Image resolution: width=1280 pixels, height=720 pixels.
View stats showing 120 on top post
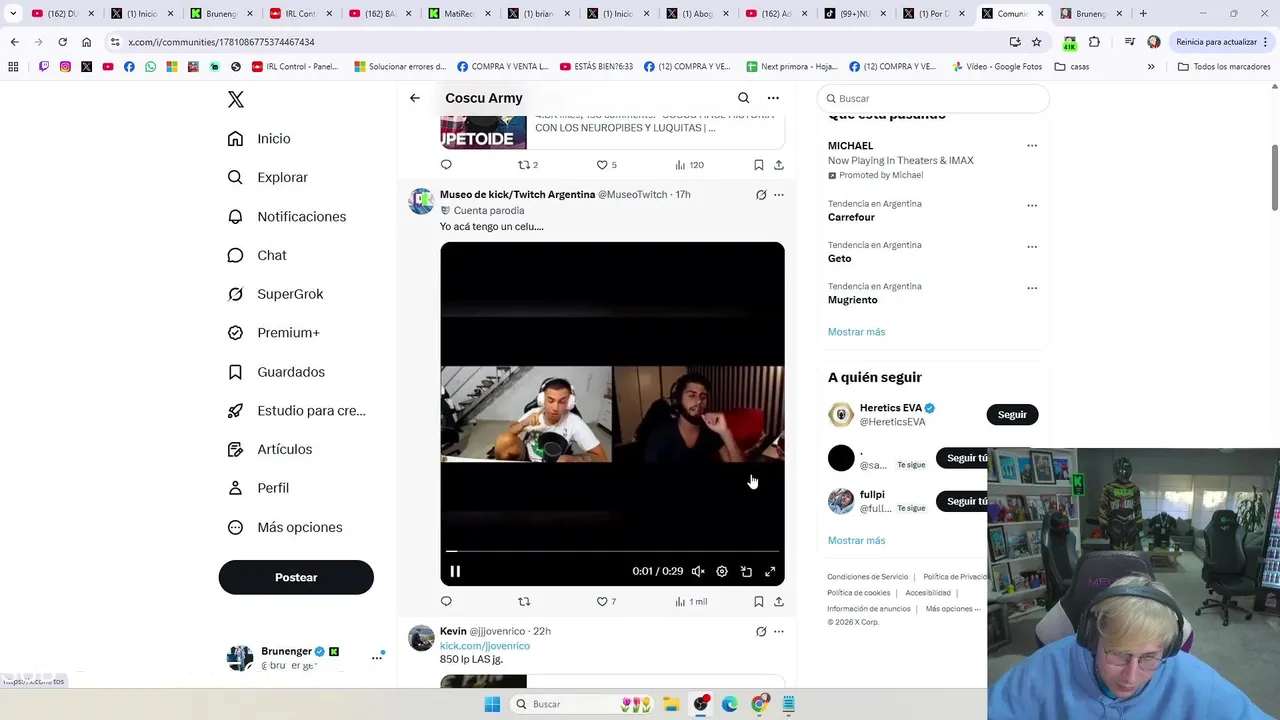[x=689, y=165]
